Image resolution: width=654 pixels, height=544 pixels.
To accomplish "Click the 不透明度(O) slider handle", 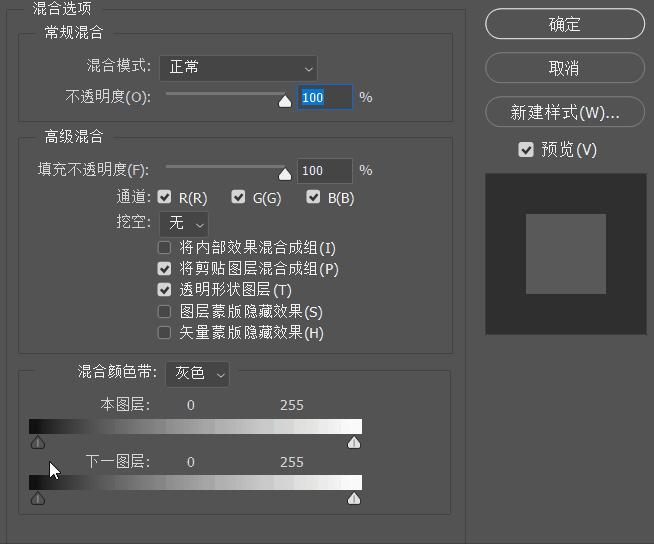I will point(285,101).
